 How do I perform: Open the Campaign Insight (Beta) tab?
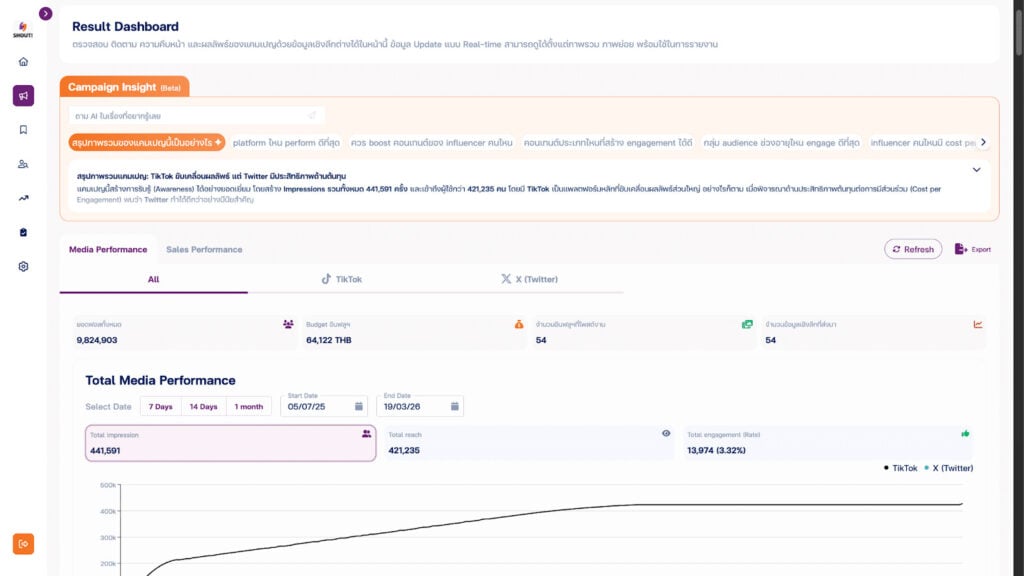(124, 87)
